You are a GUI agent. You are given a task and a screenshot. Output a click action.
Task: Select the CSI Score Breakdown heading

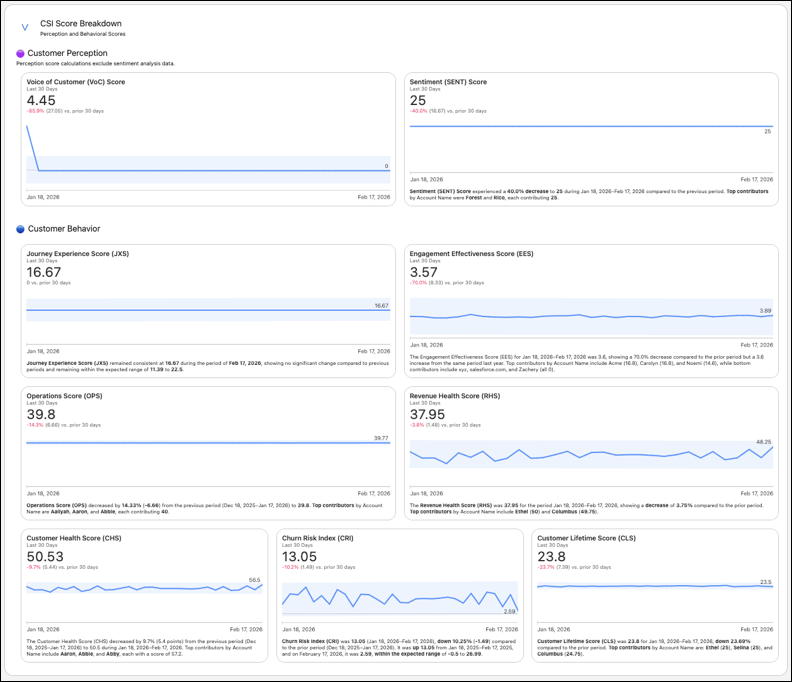point(81,24)
